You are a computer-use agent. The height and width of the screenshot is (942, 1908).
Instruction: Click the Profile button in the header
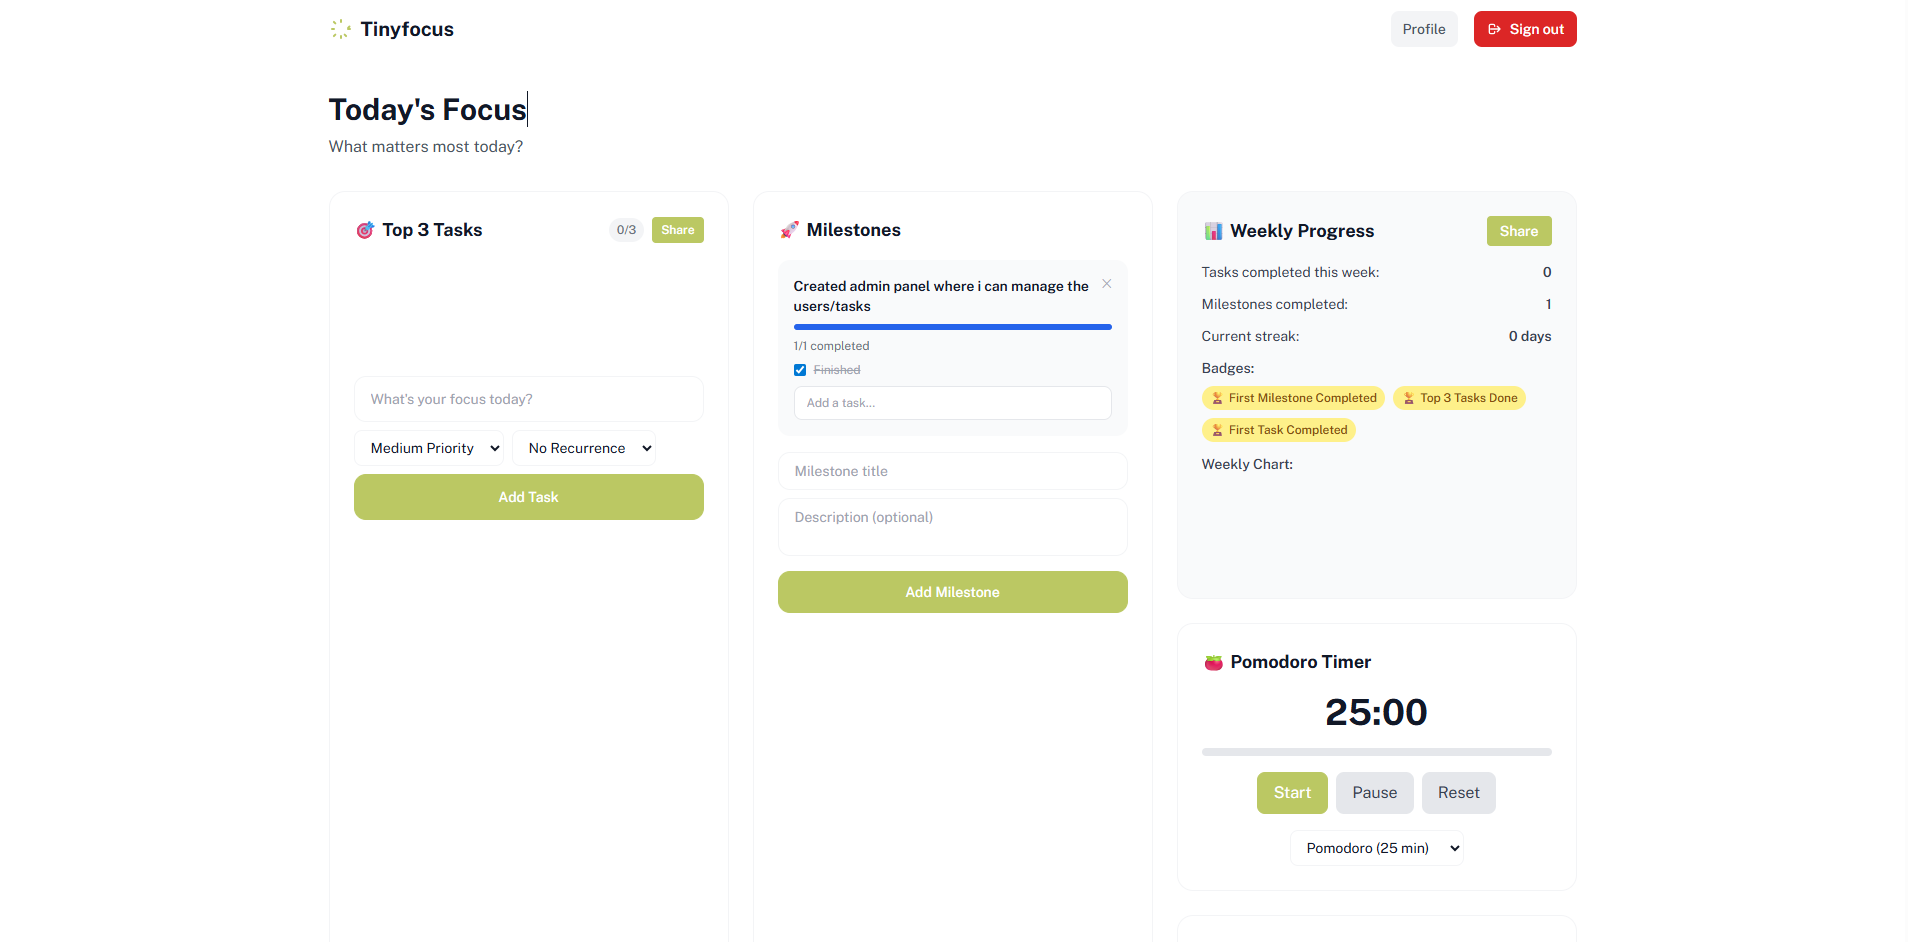click(x=1423, y=29)
